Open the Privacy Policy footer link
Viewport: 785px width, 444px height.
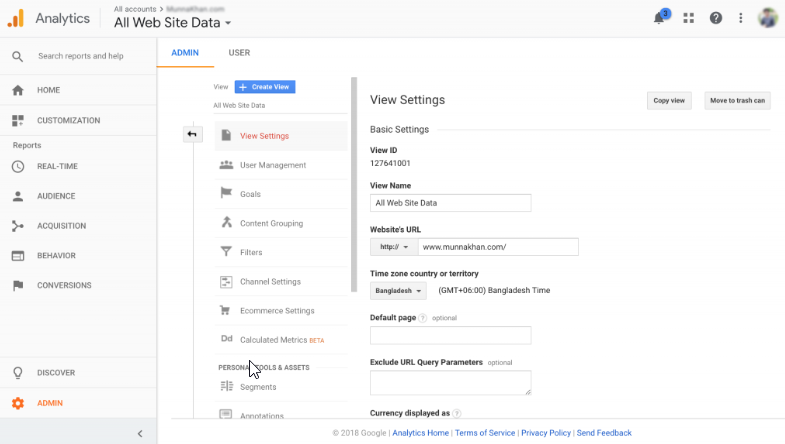click(x=546, y=433)
